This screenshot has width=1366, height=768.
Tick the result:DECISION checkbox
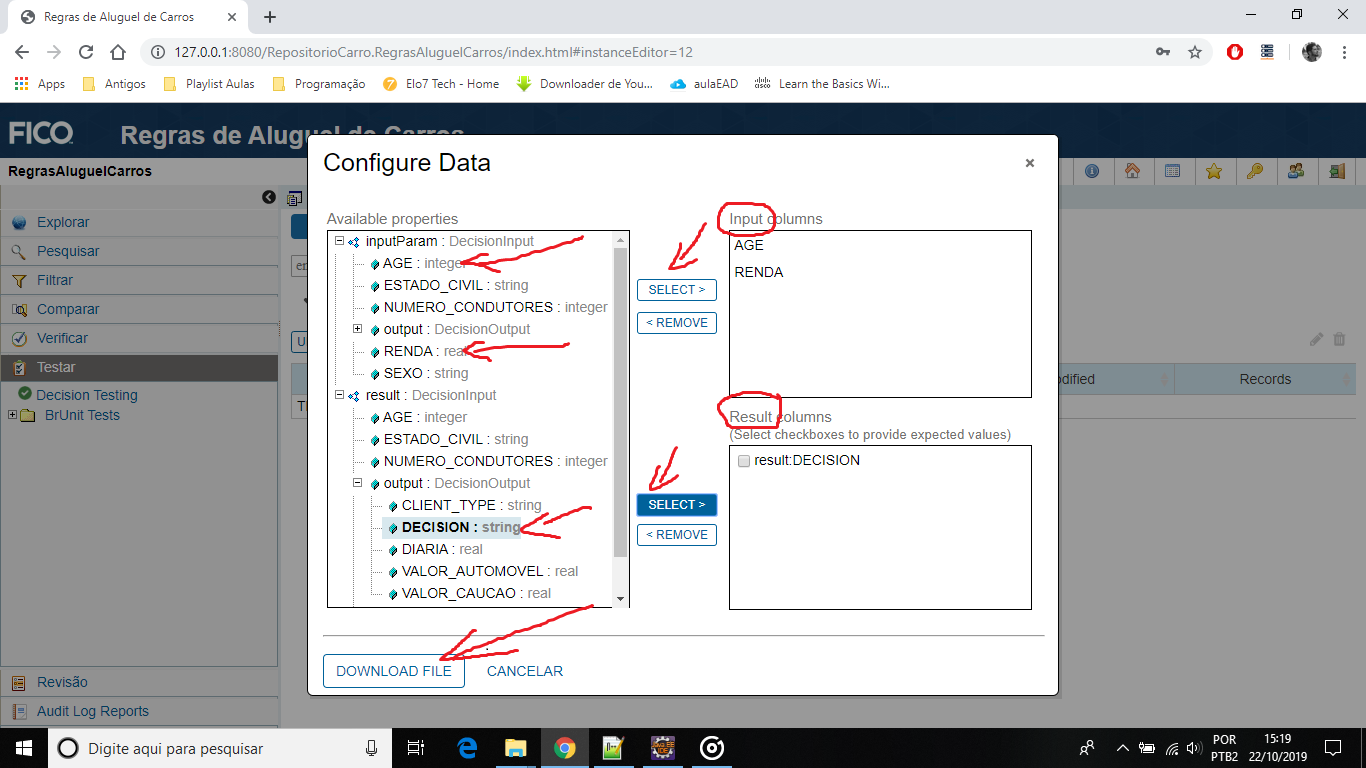pos(743,461)
